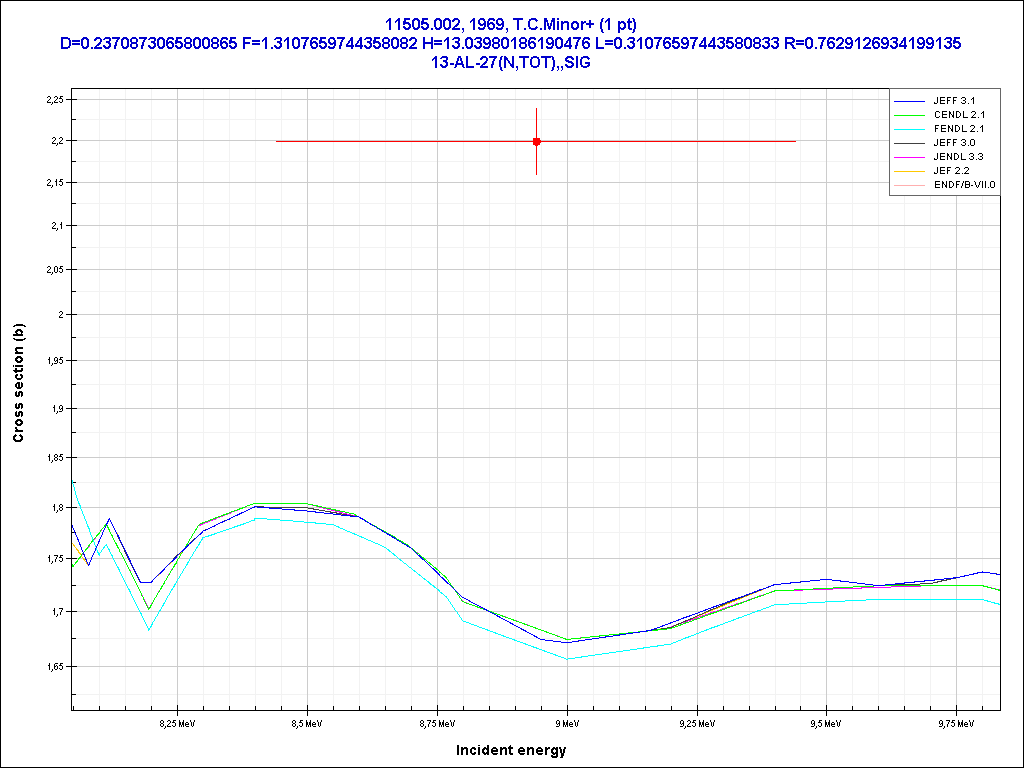
Task: Click the 'Incident energy' x-axis title
Action: click(511, 749)
